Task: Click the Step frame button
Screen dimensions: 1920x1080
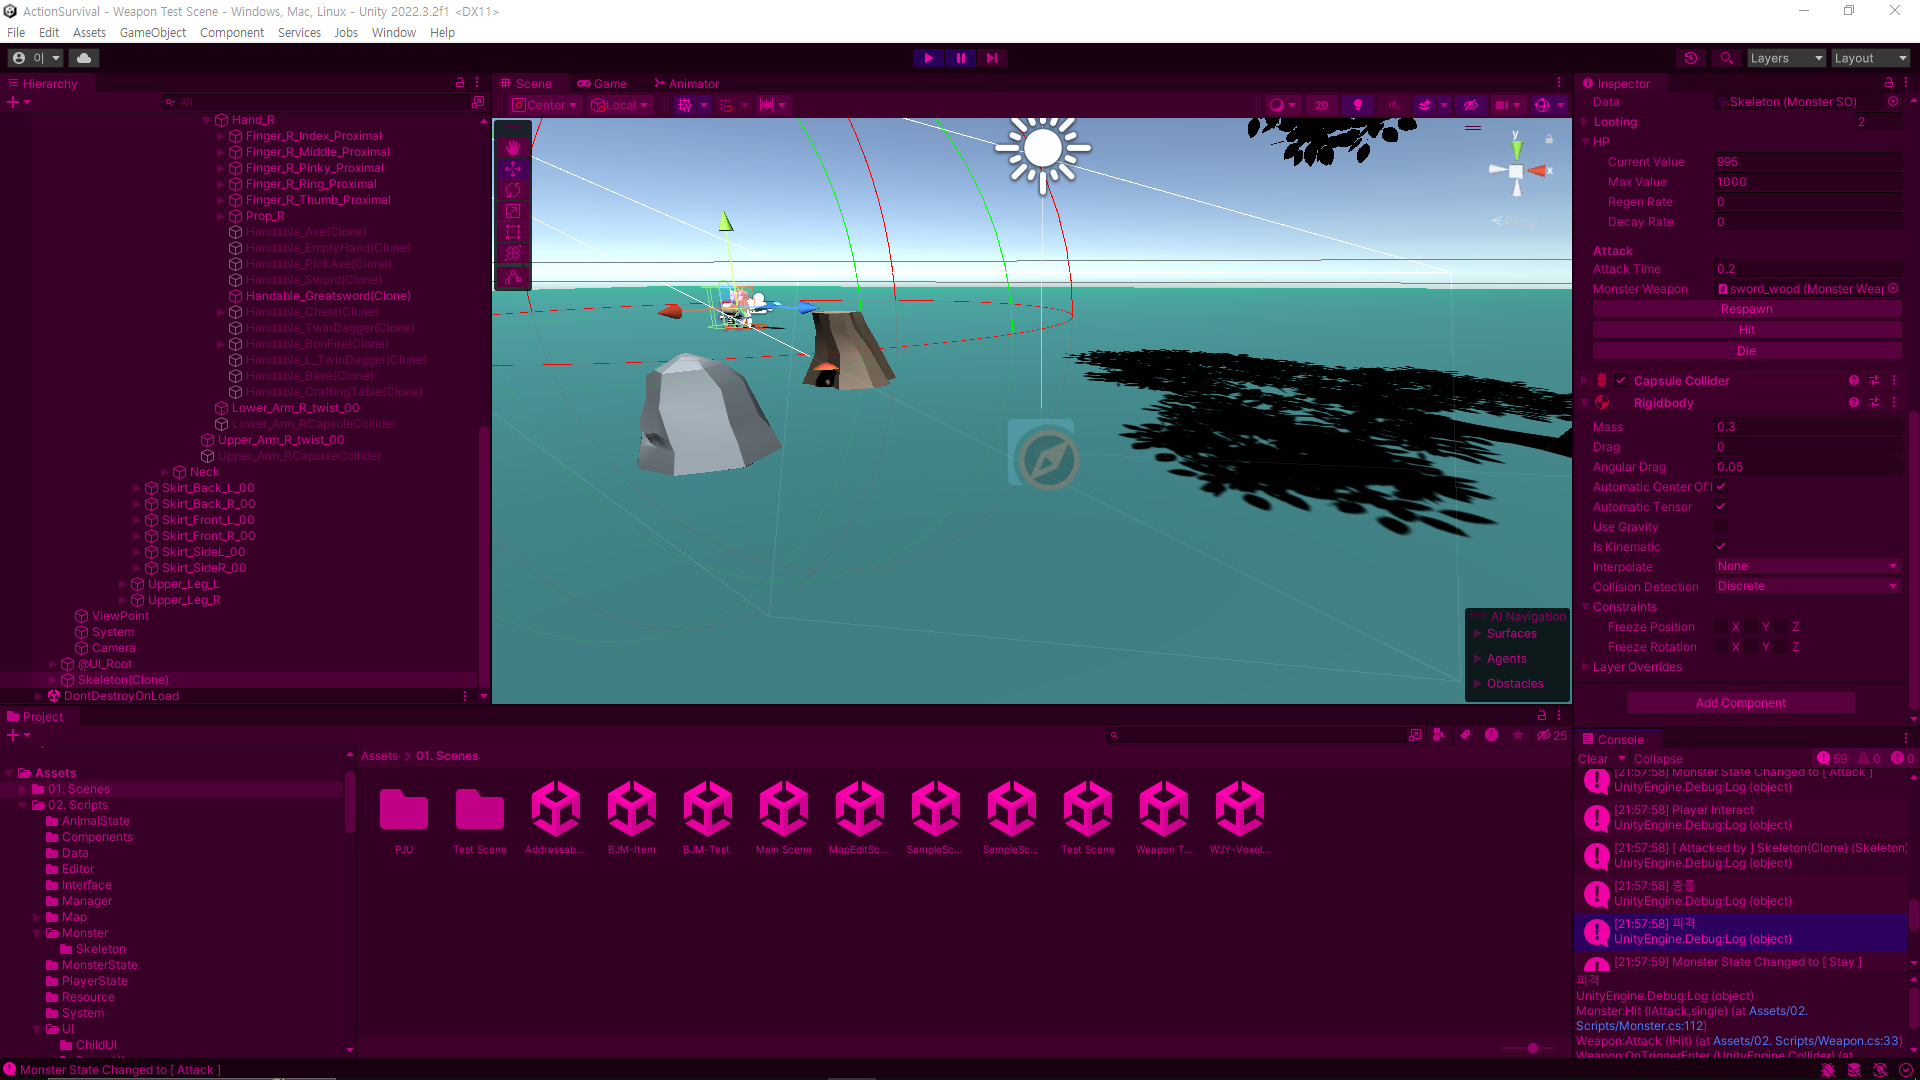Action: tap(992, 58)
